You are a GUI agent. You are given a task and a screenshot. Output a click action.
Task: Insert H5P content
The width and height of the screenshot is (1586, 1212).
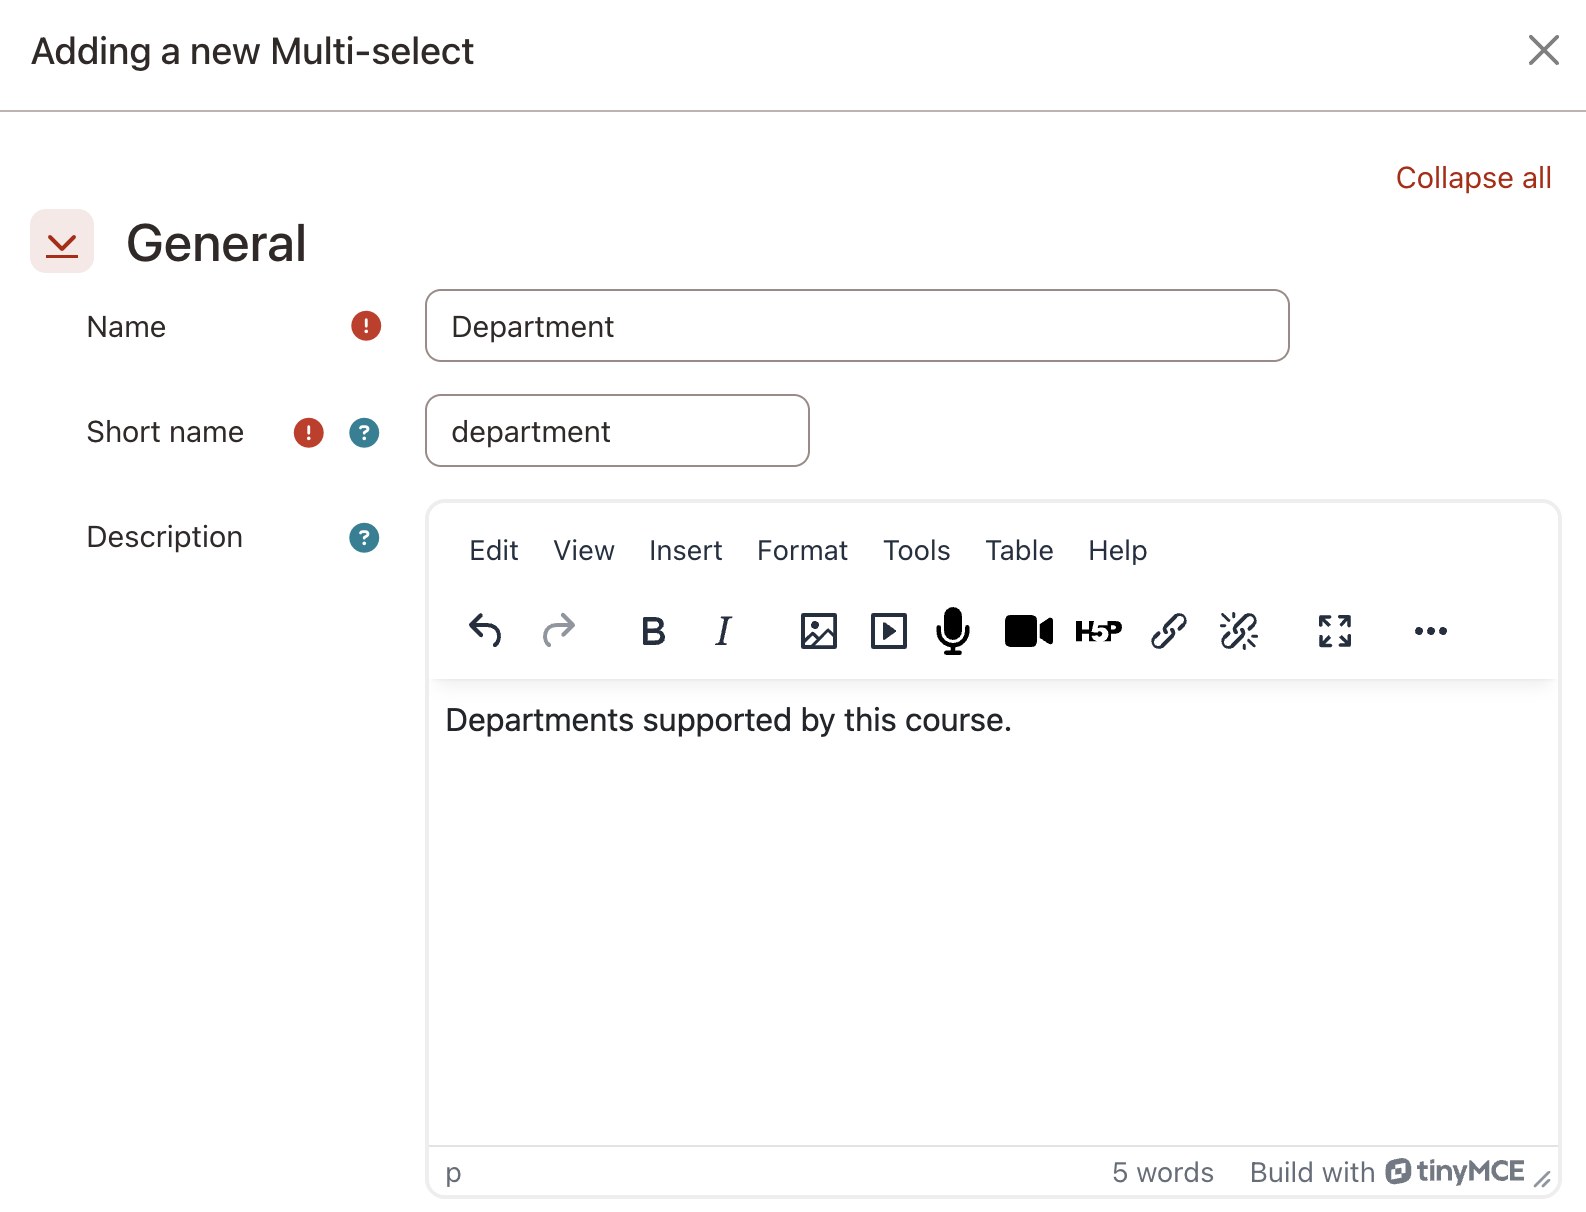(x=1098, y=631)
